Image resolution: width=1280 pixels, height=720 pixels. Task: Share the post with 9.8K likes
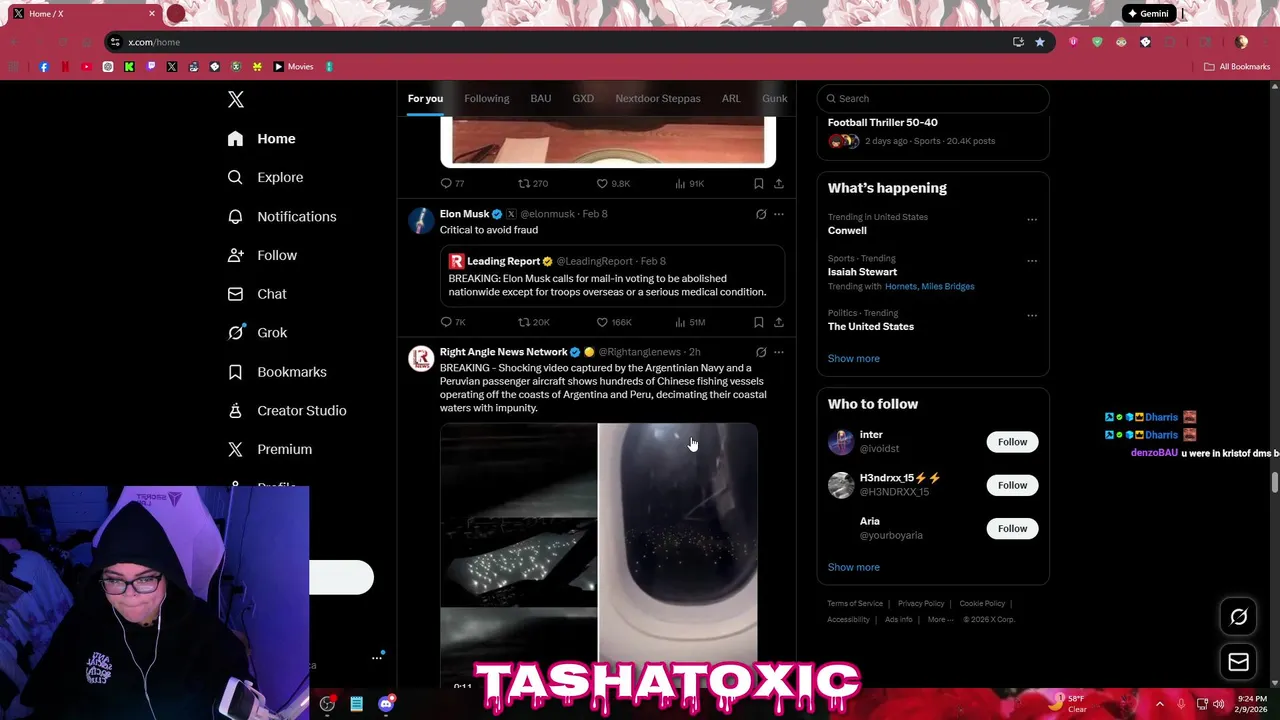point(779,183)
